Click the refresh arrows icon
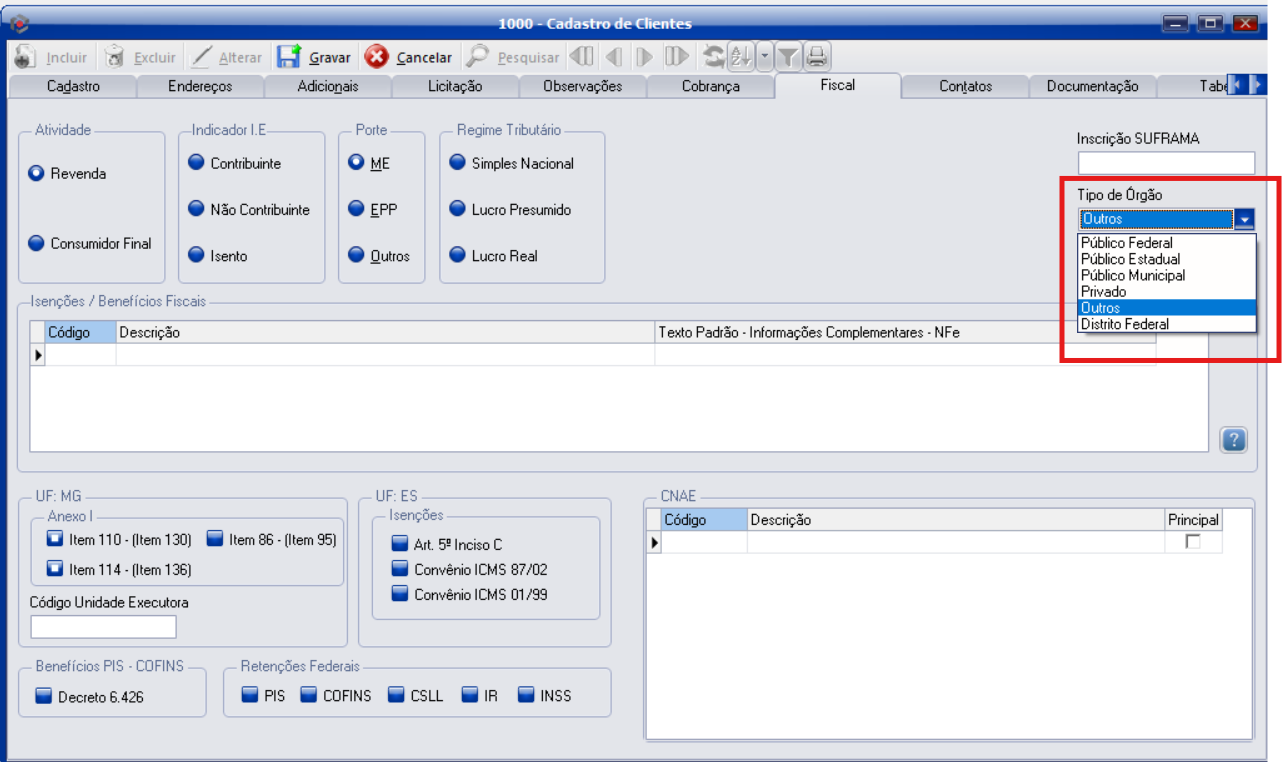The height and width of the screenshot is (762, 1283). pyautogui.click(x=714, y=57)
